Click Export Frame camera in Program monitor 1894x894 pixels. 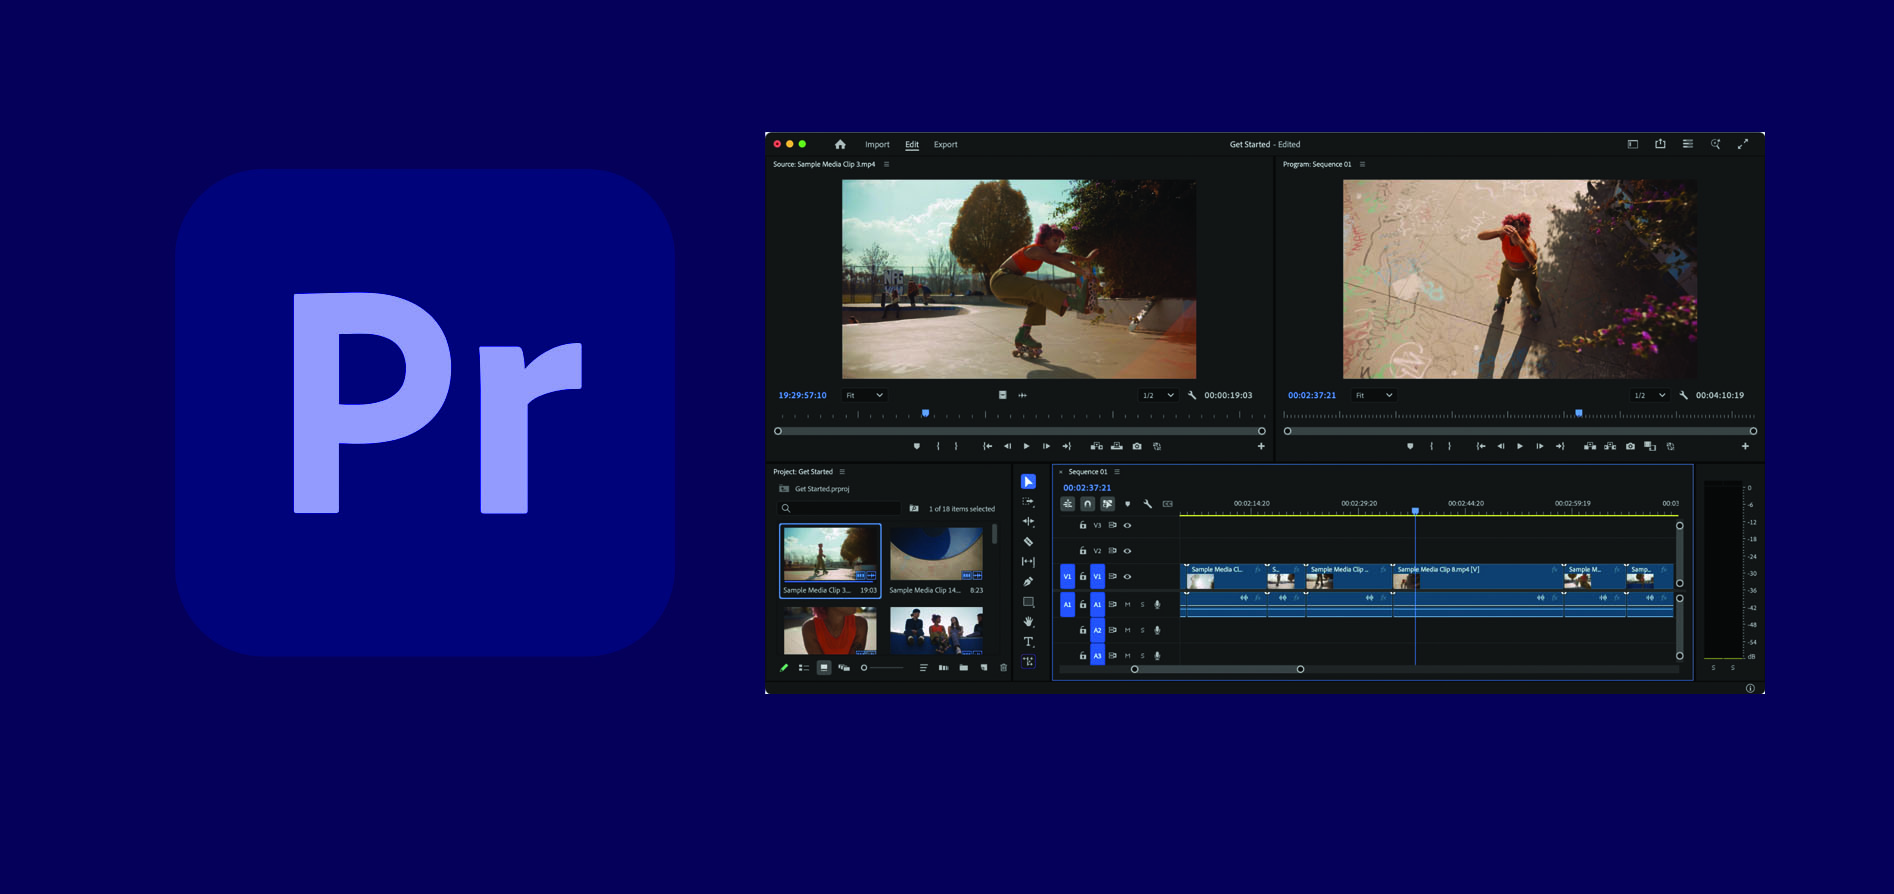(1630, 447)
